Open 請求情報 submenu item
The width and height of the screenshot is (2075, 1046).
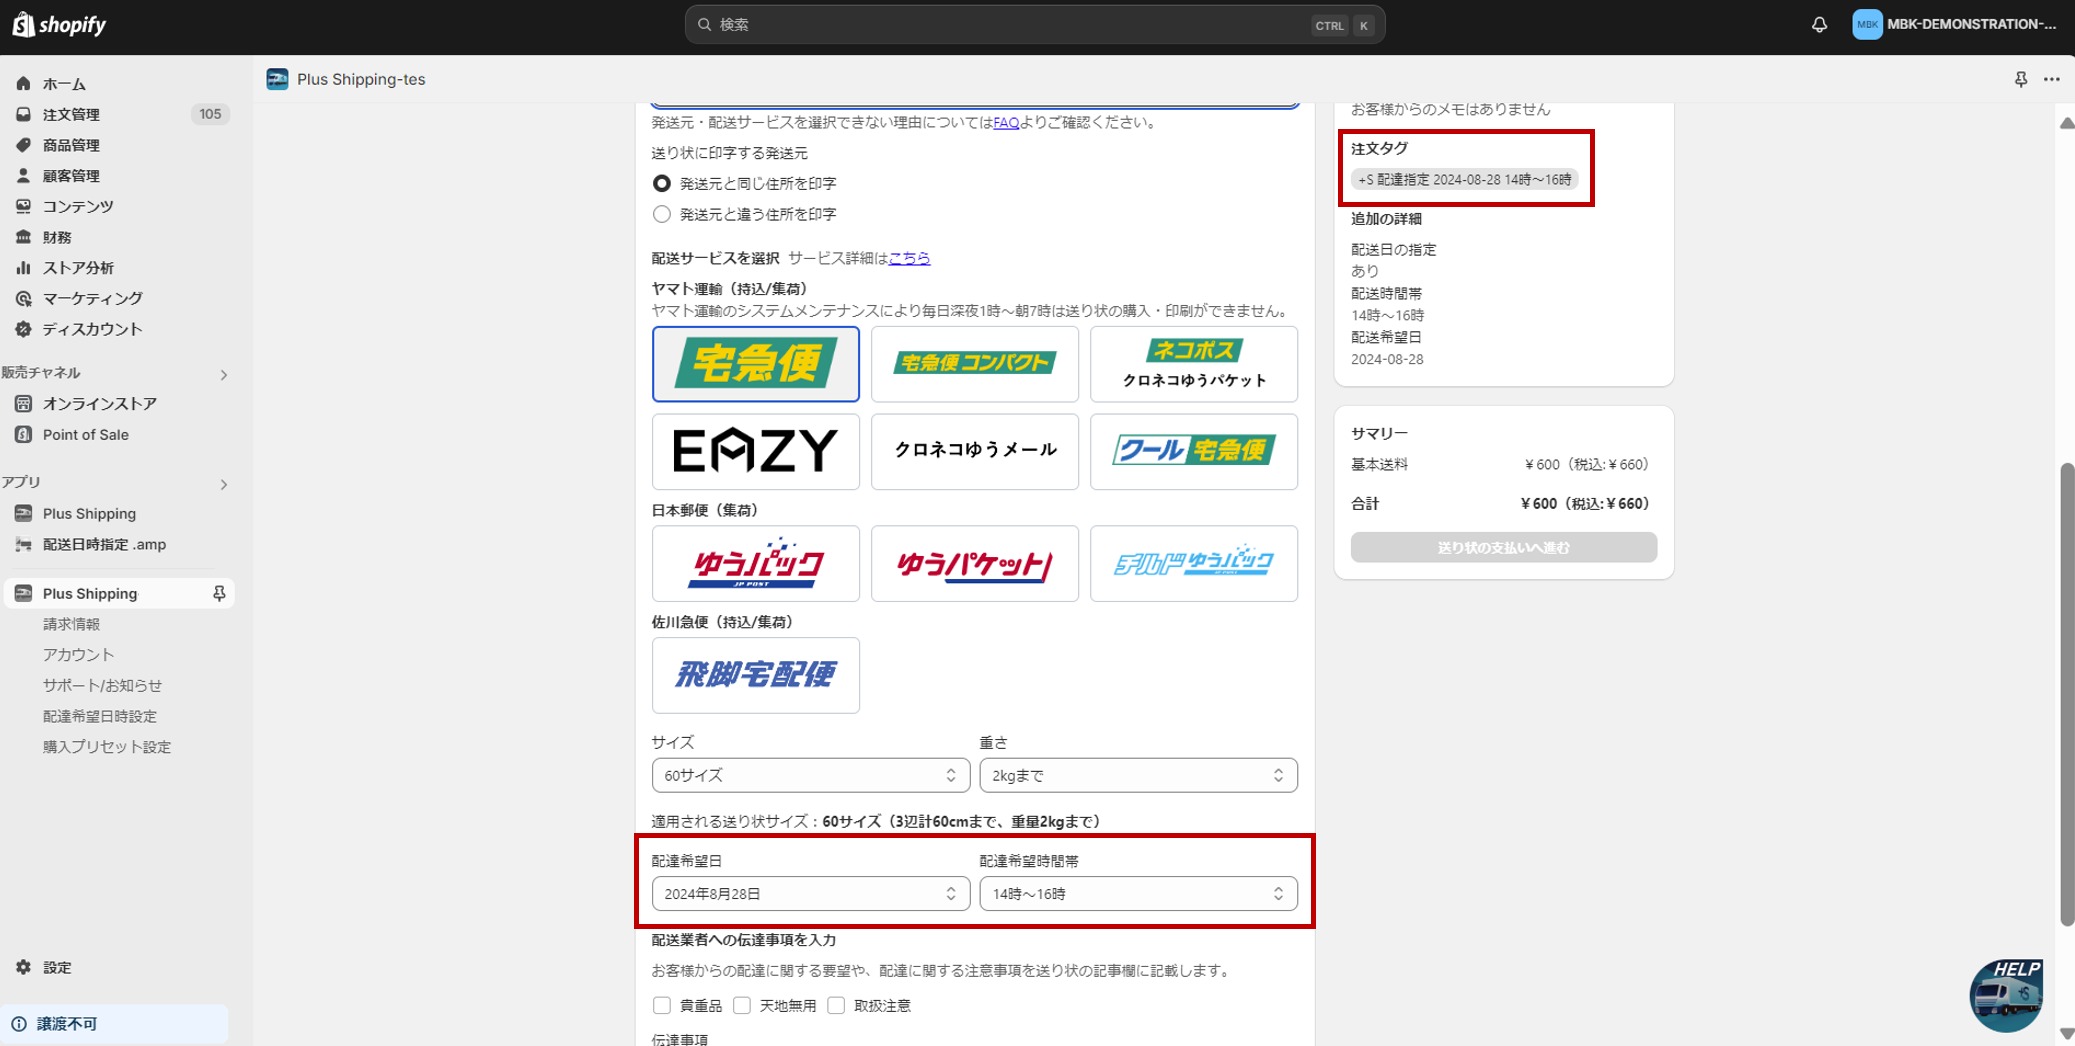pyautogui.click(x=71, y=624)
